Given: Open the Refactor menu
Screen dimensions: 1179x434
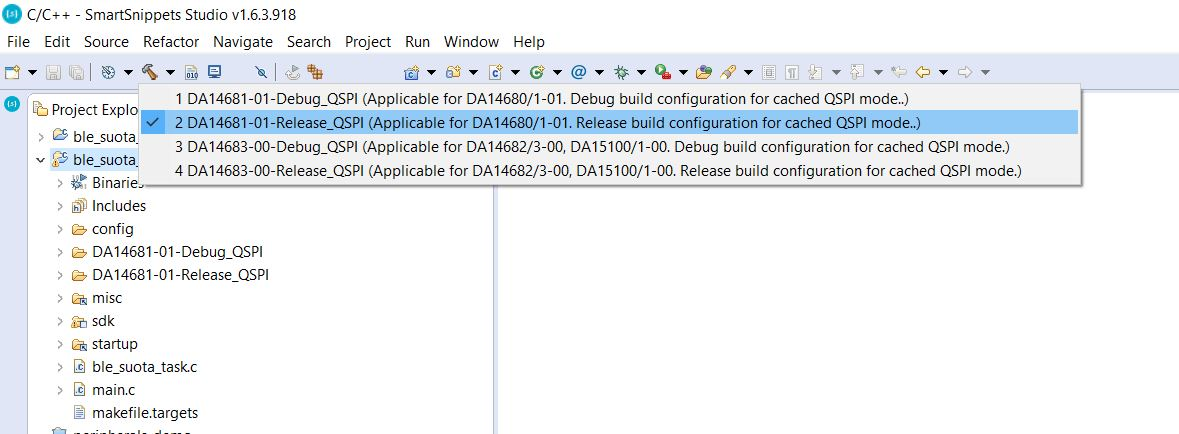Looking at the screenshot, I should [x=171, y=42].
